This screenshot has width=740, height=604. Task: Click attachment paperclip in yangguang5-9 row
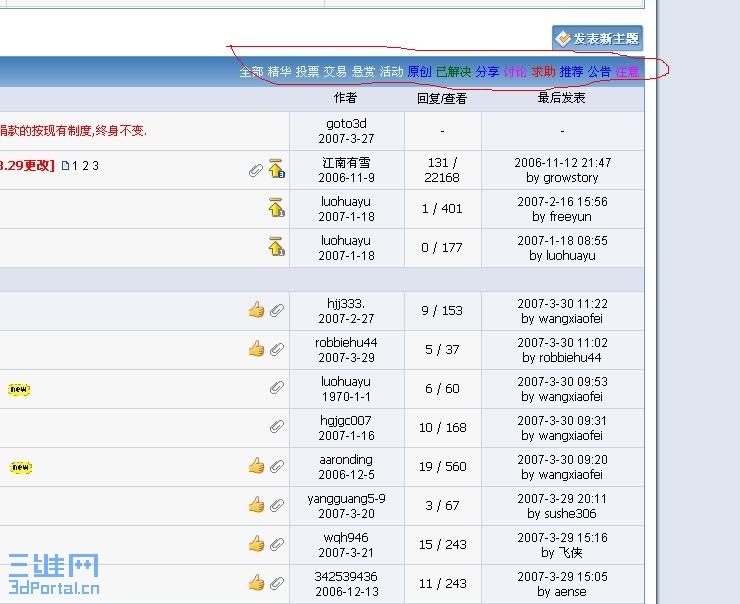click(x=277, y=505)
